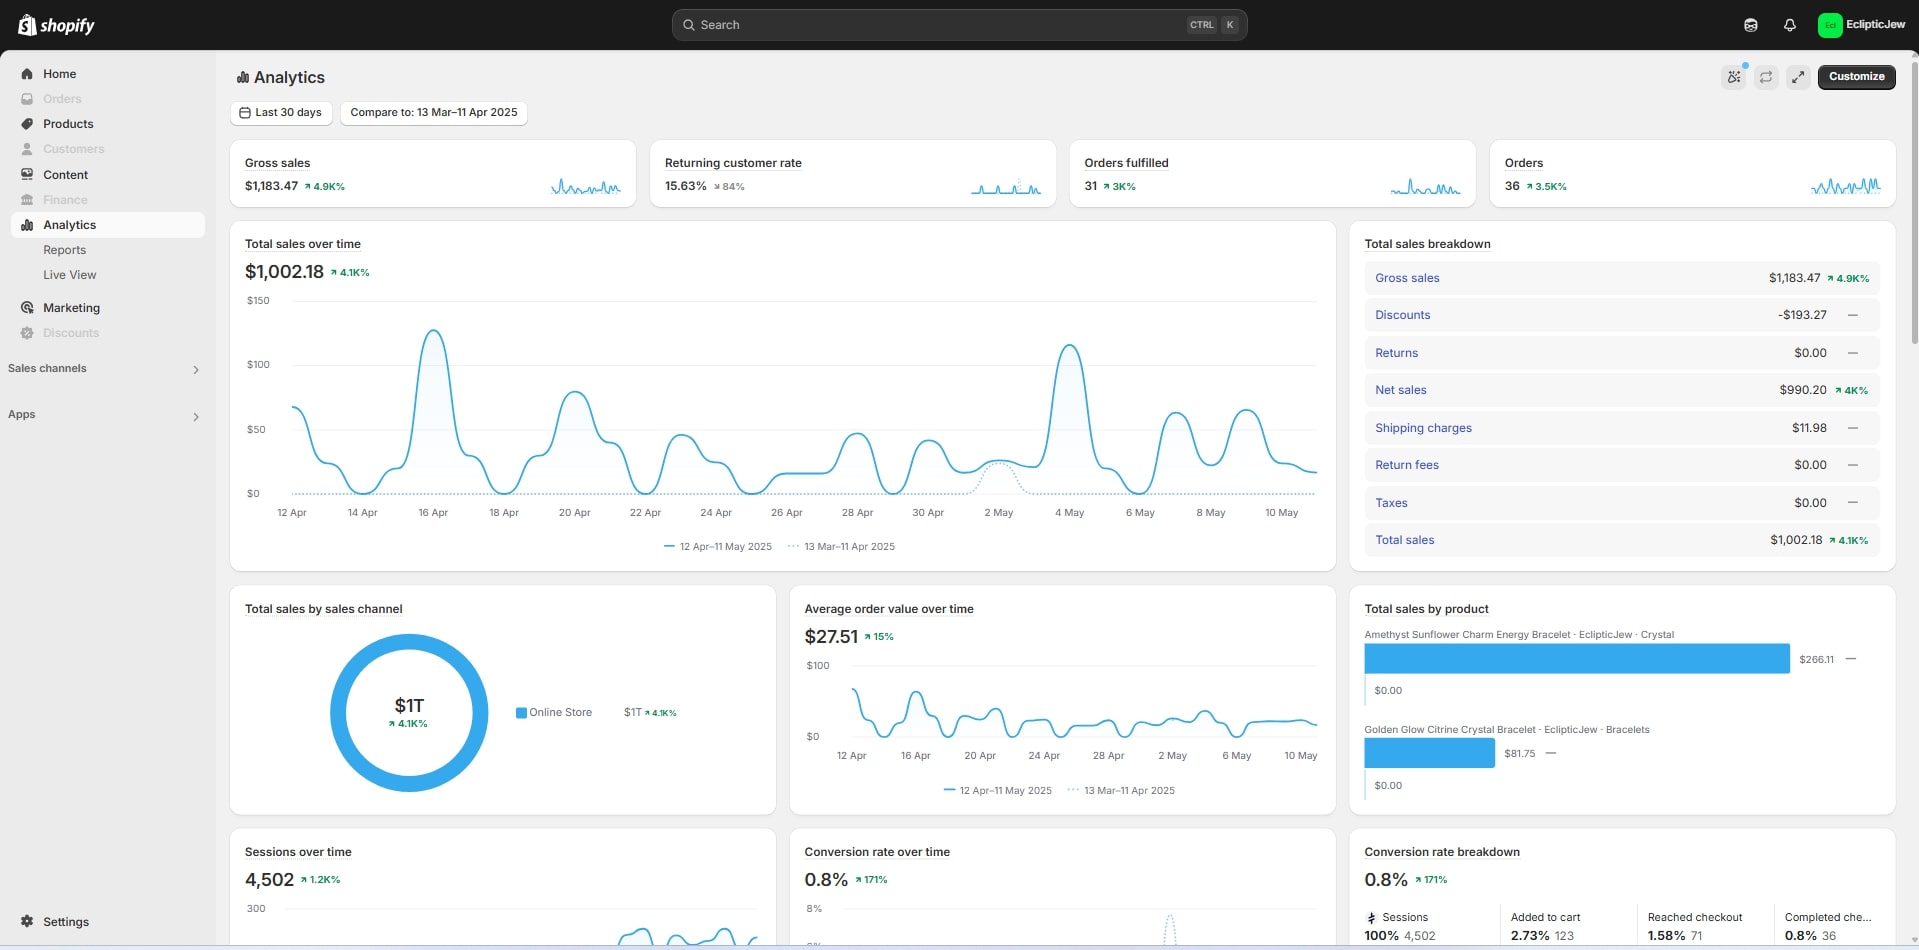Open notifications bell in the top bar
The height and width of the screenshot is (950, 1919).
[1789, 25]
